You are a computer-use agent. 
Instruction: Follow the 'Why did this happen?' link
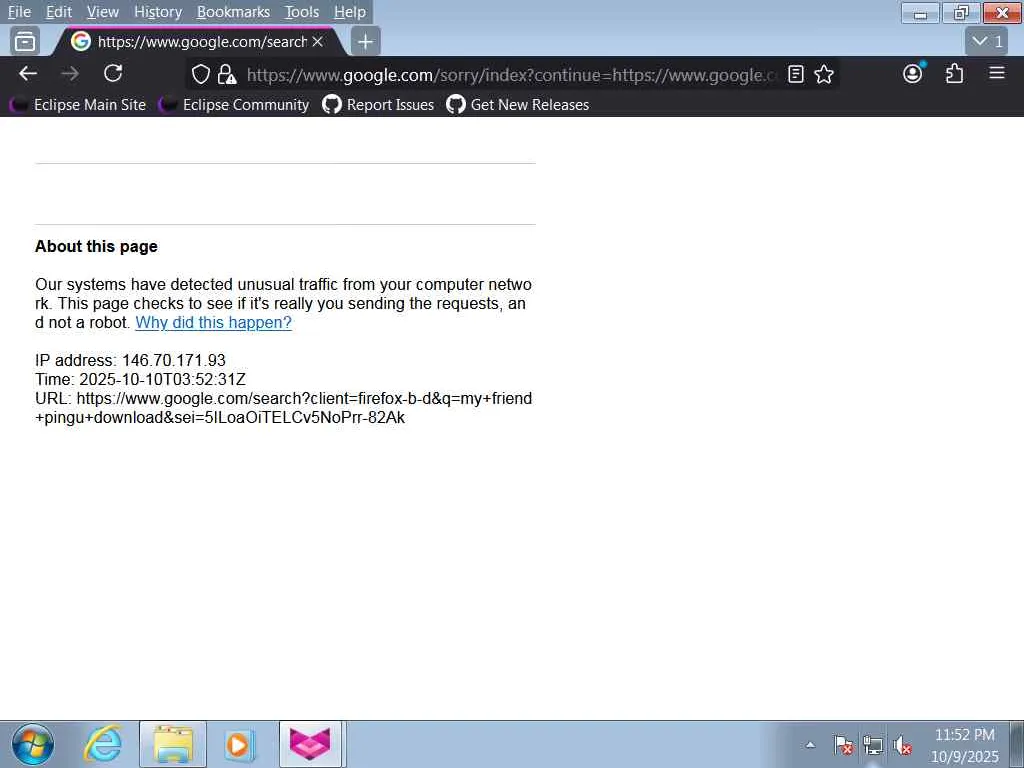pyautogui.click(x=214, y=323)
